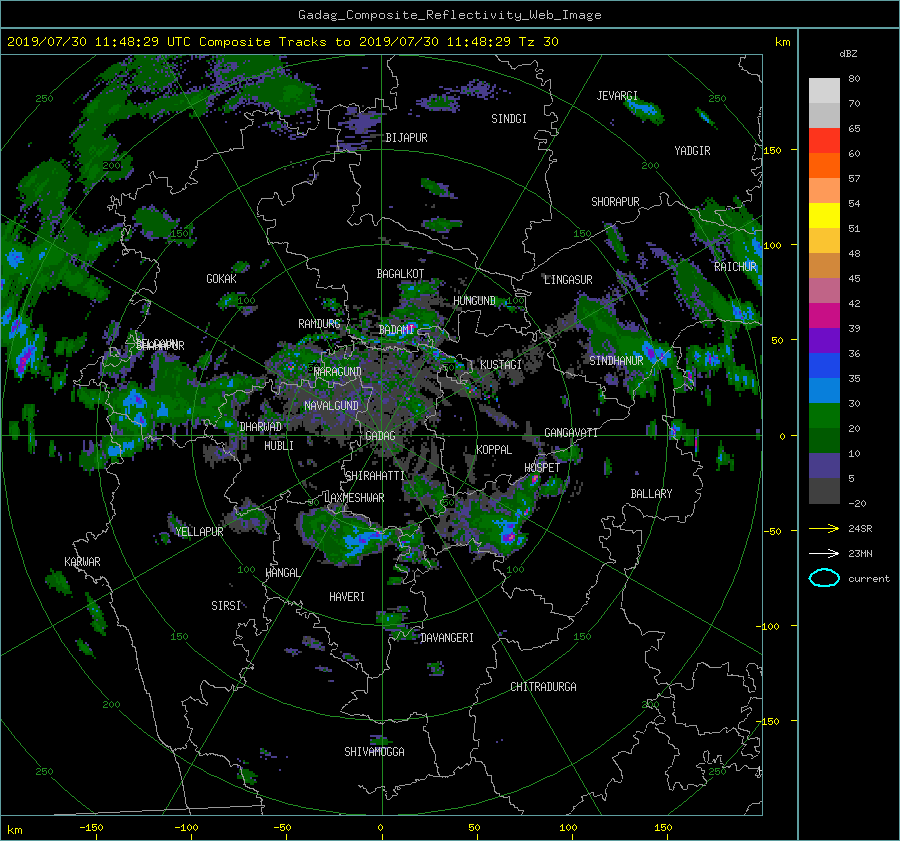Click the RAICHUR city label
Screen dimensions: 900x841
pyautogui.click(x=735, y=267)
